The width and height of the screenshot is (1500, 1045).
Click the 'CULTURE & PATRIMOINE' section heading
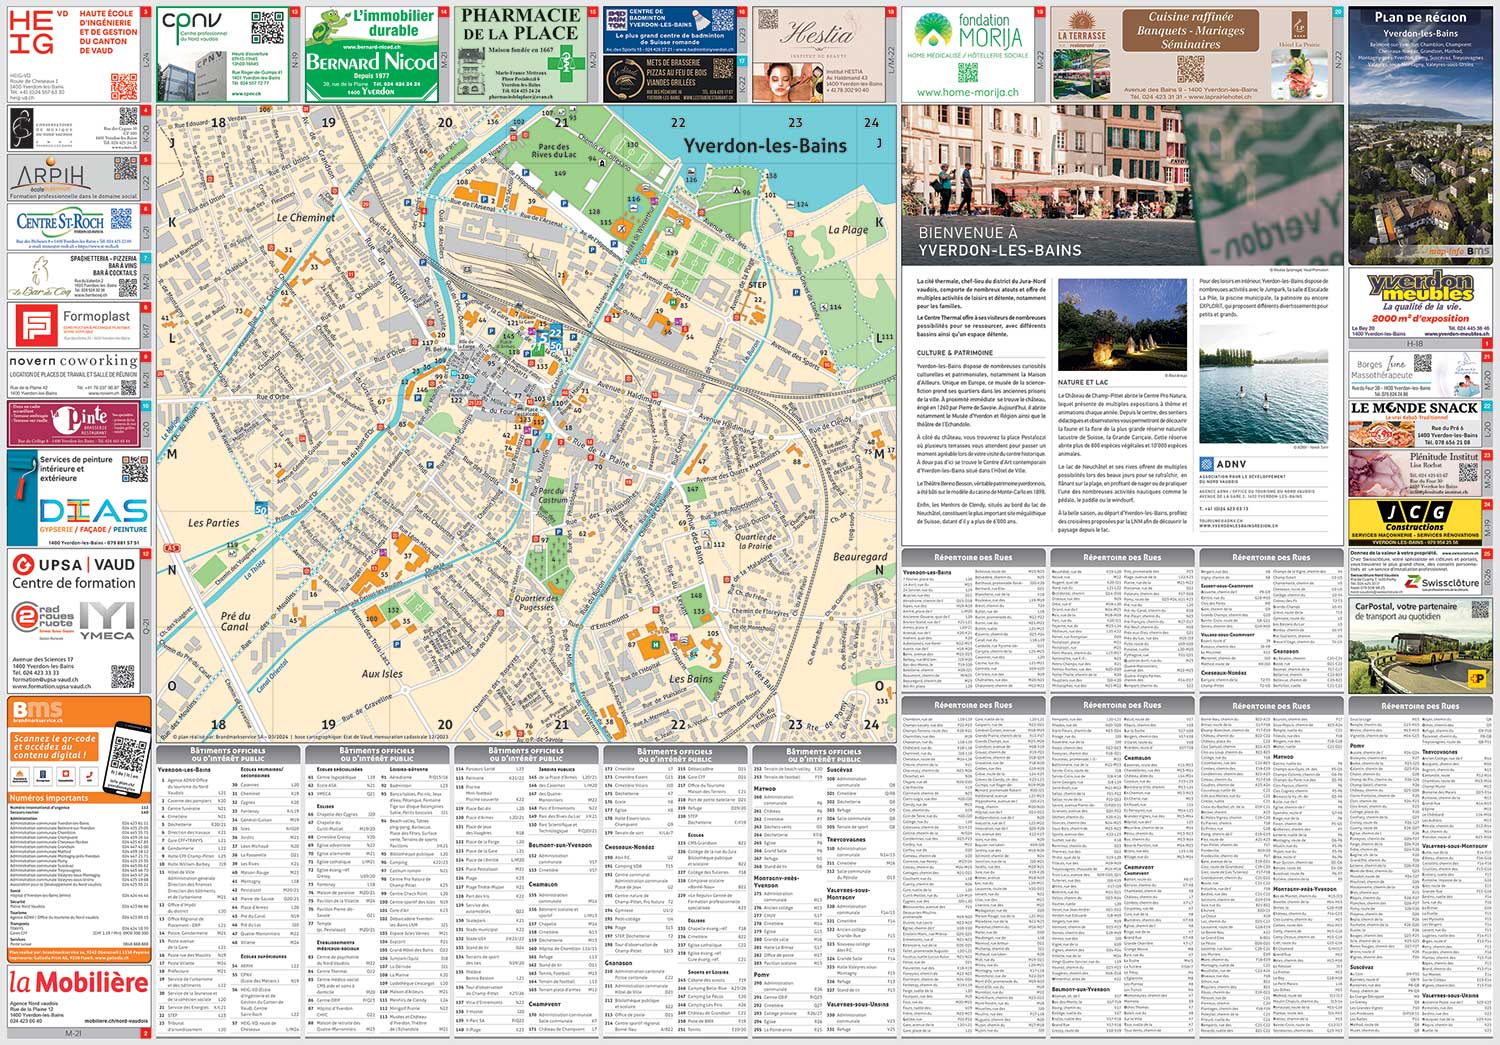coord(955,353)
